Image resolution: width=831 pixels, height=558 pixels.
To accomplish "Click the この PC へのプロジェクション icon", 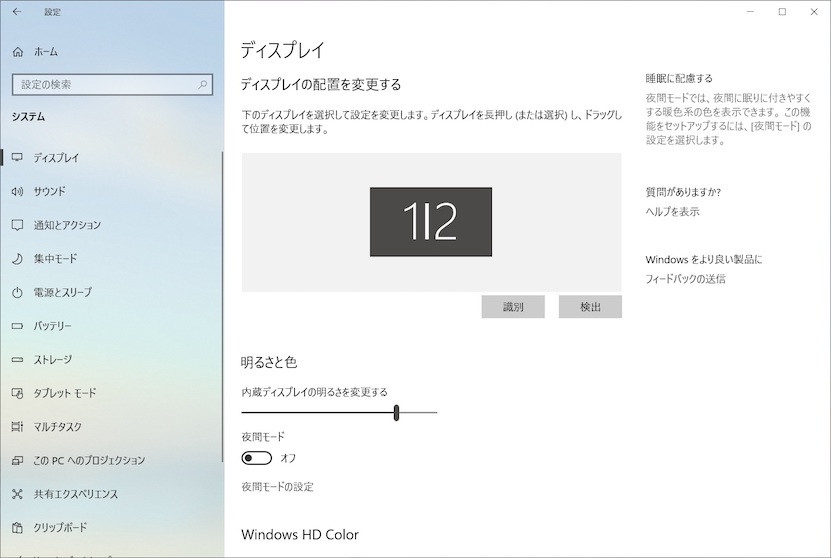I will (17, 460).
